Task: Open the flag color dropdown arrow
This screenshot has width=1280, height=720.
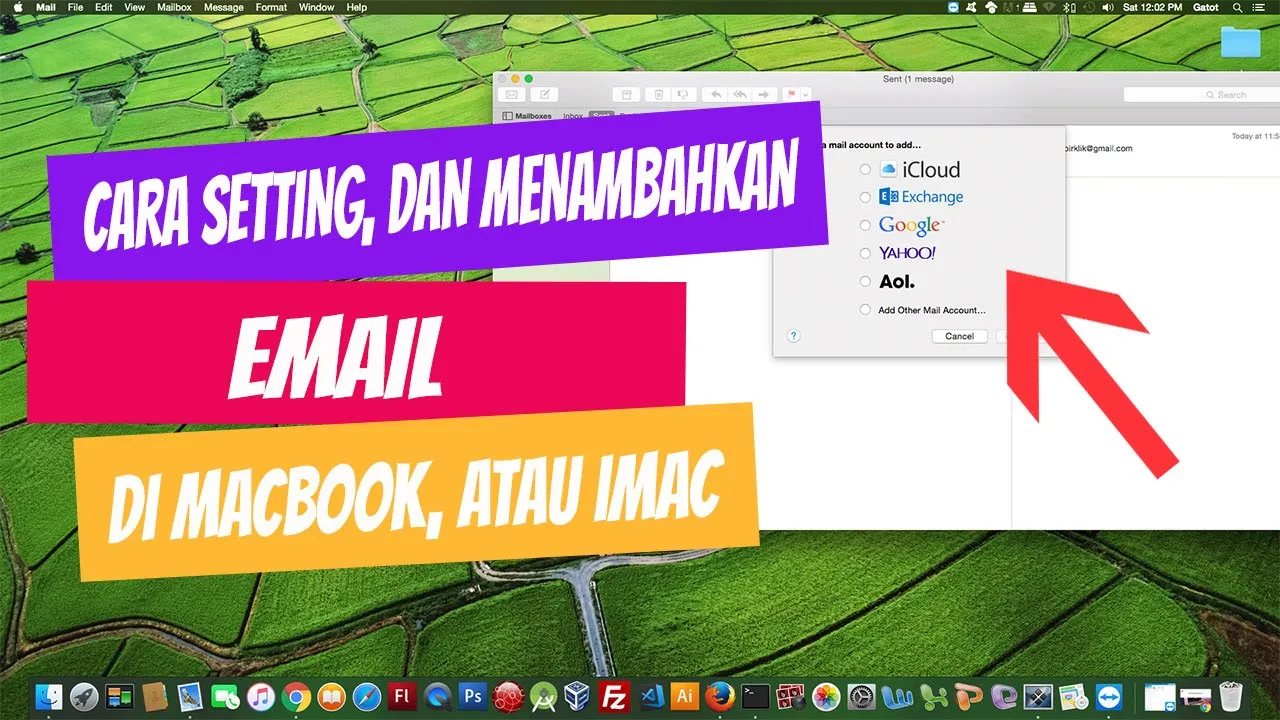Action: (x=807, y=95)
